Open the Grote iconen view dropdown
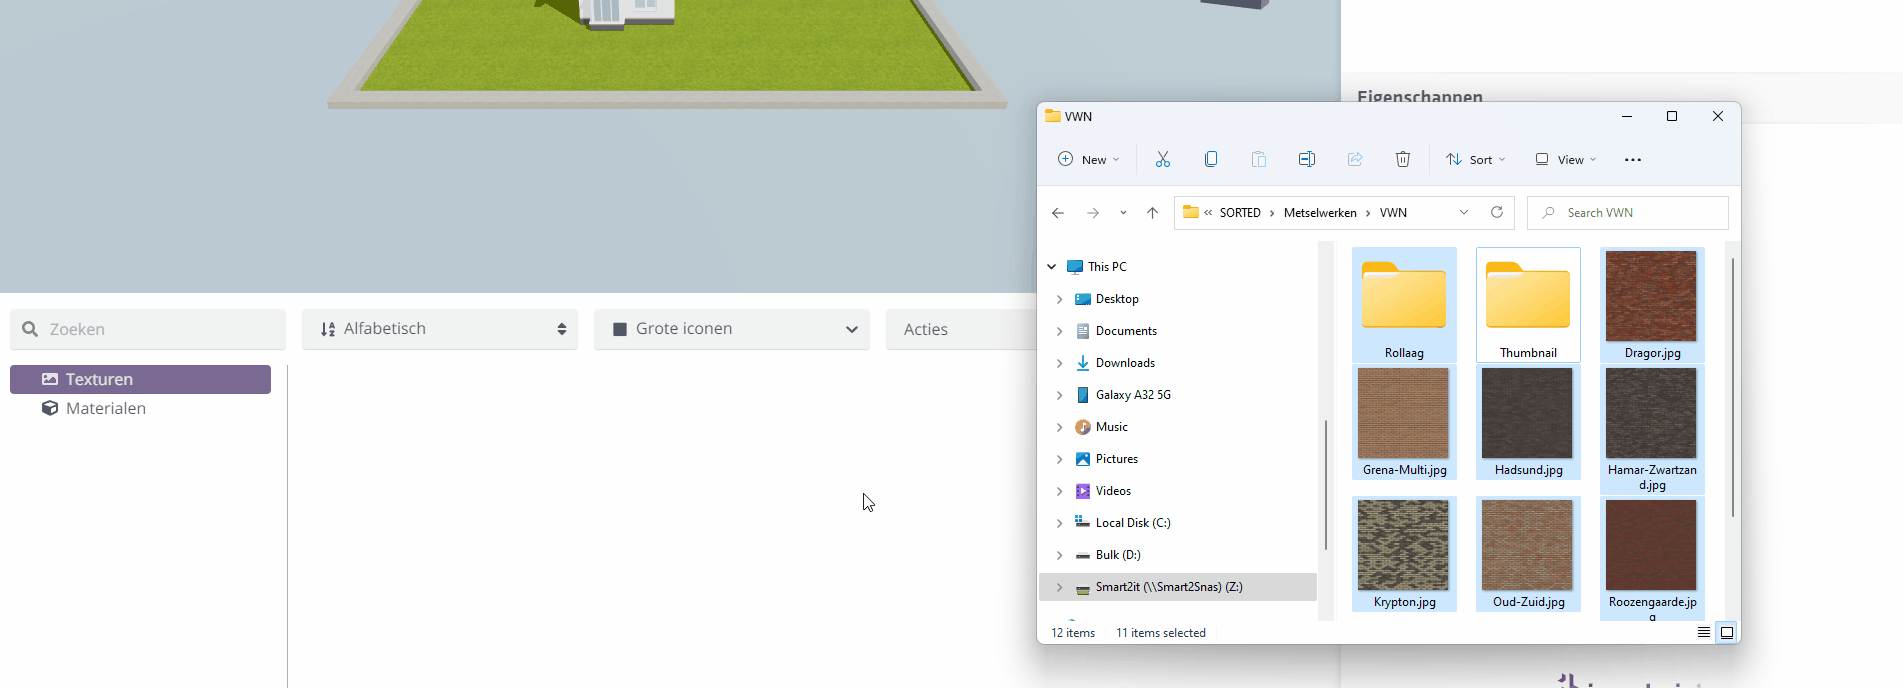Screen dimensions: 1903x688 (732, 329)
